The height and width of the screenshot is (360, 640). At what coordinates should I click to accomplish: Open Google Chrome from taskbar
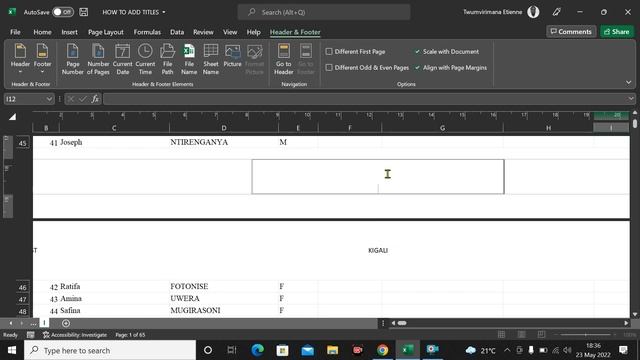[382, 350]
